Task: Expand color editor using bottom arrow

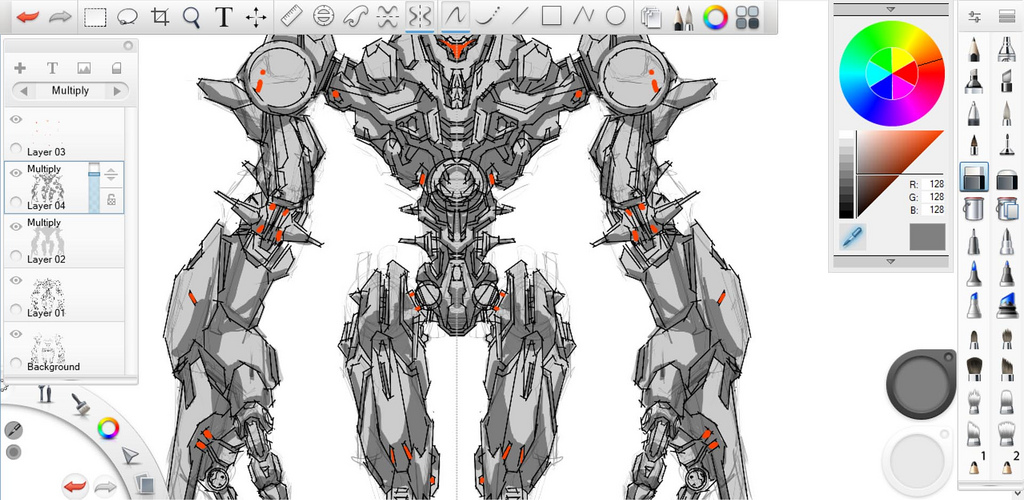Action: point(889,262)
